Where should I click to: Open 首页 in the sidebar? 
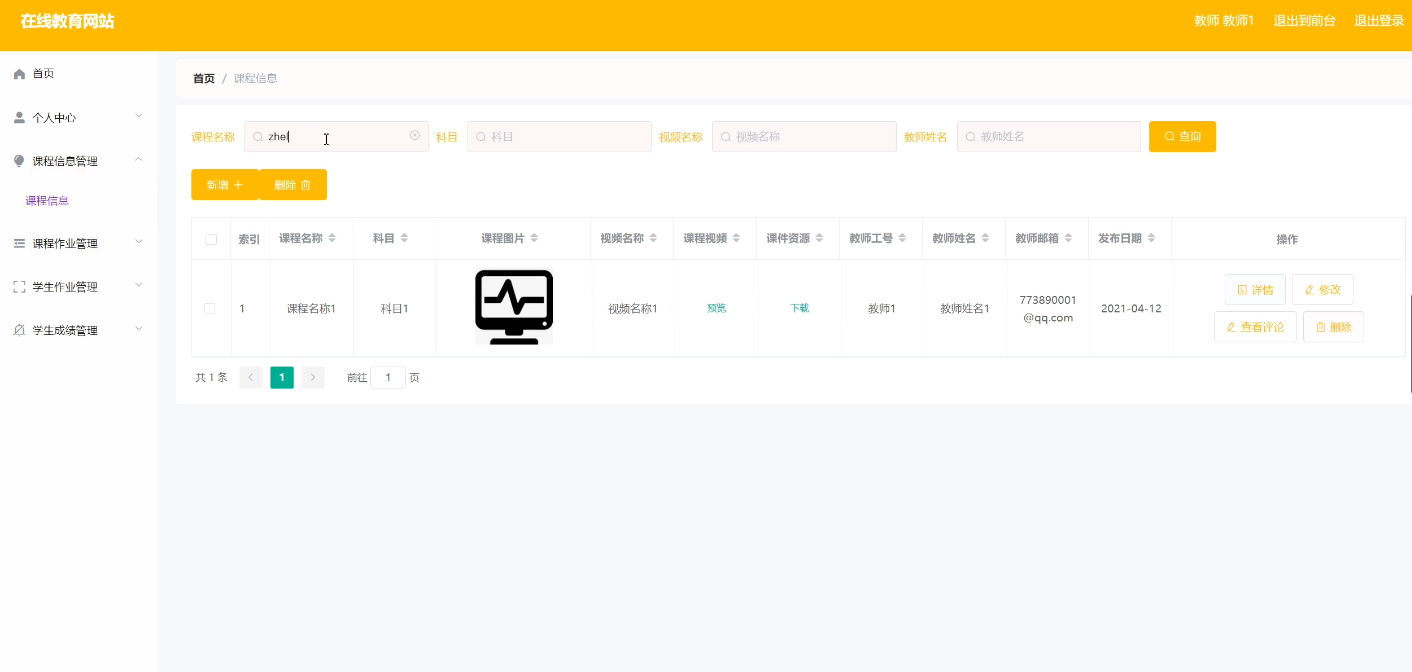[79, 74]
